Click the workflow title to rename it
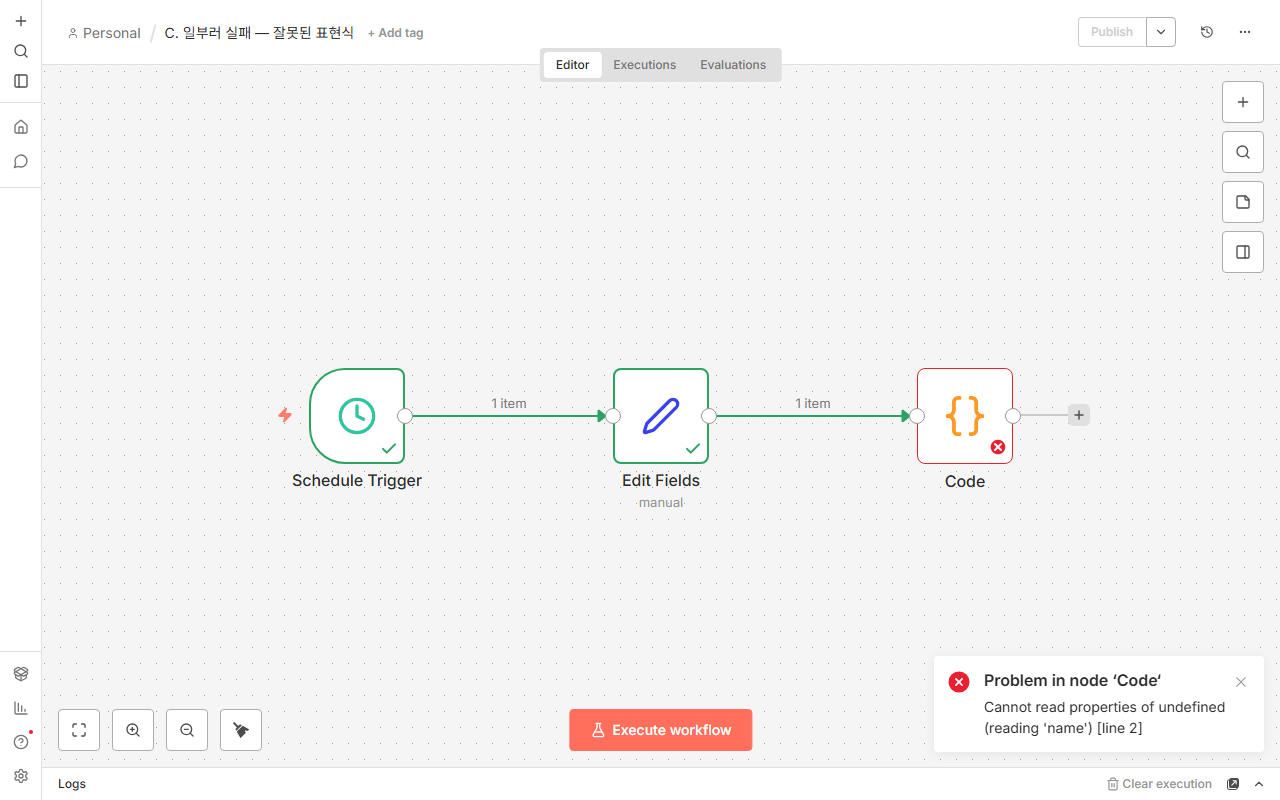The height and width of the screenshot is (800, 1280). tap(259, 33)
